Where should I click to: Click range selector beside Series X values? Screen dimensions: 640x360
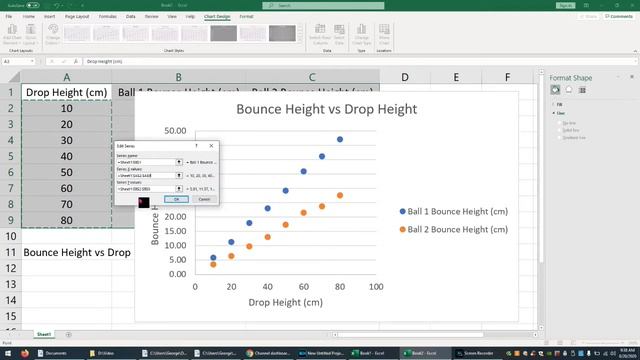coord(179,176)
